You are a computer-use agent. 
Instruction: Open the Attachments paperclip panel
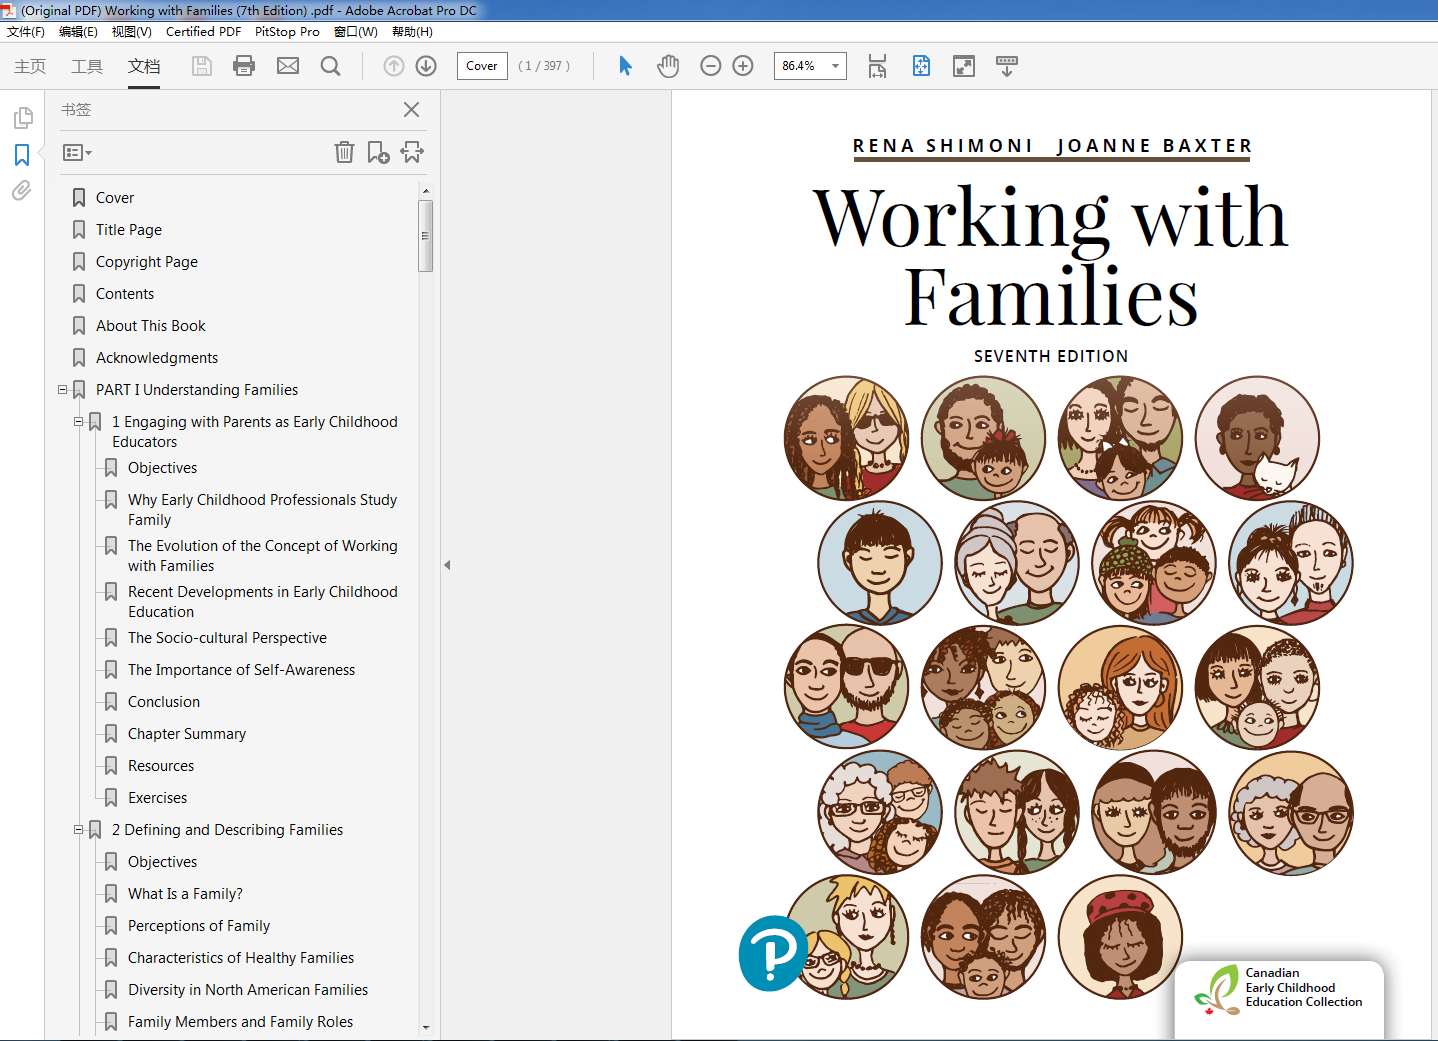pos(22,190)
